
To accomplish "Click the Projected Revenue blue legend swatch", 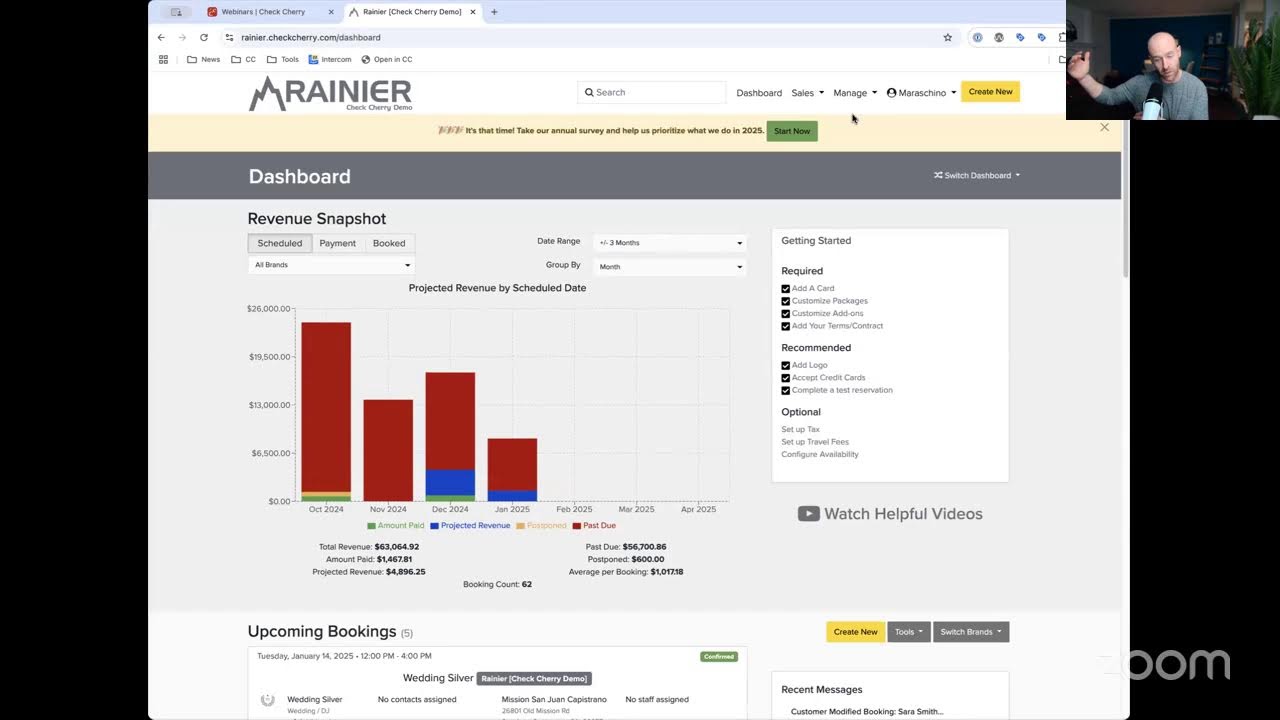I will (434, 526).
